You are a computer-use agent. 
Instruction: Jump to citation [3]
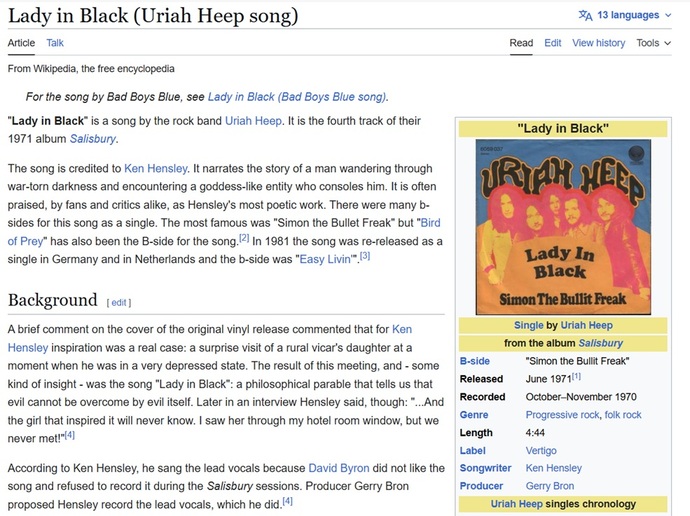(x=365, y=256)
